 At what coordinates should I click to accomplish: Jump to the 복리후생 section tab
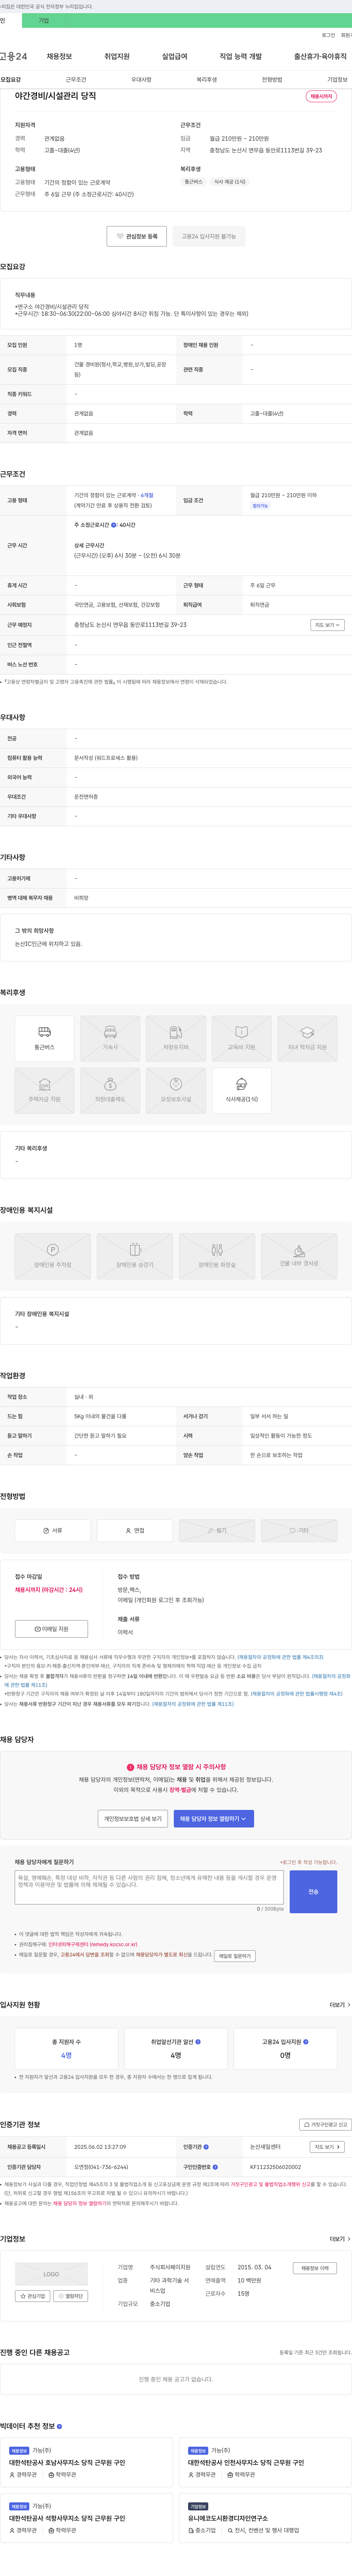pos(207,79)
